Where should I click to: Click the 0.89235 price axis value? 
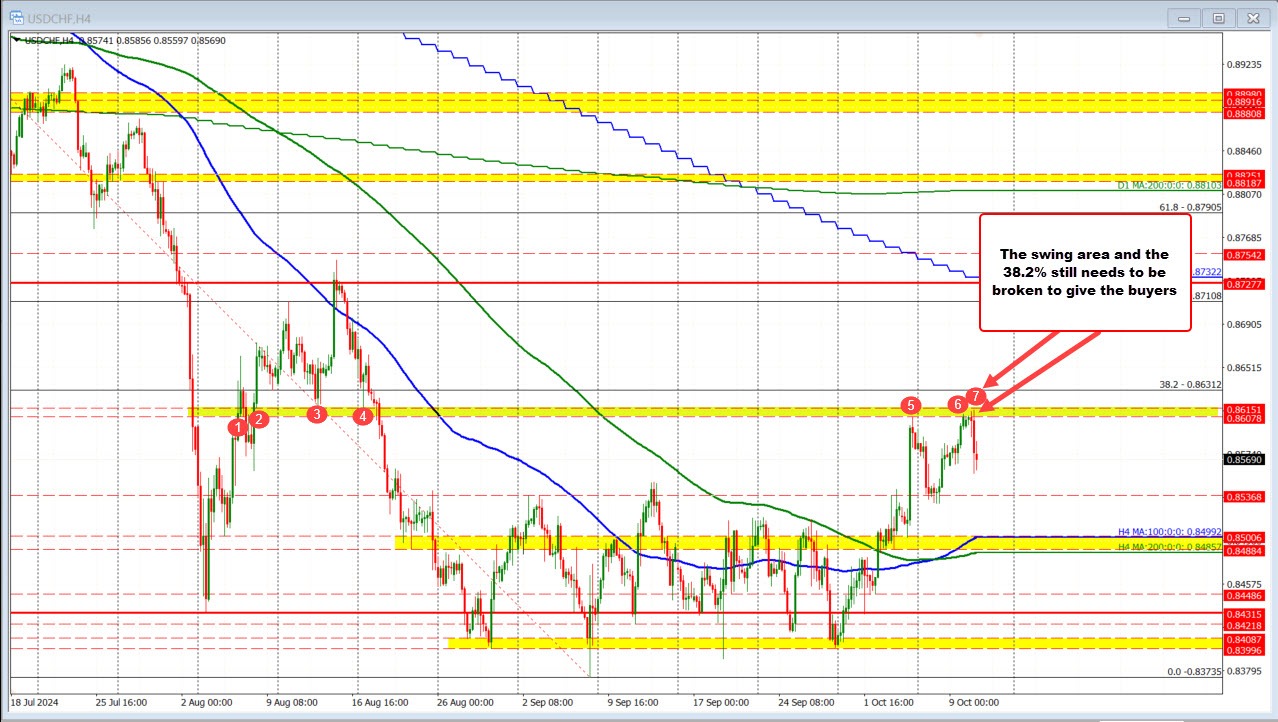1246,64
